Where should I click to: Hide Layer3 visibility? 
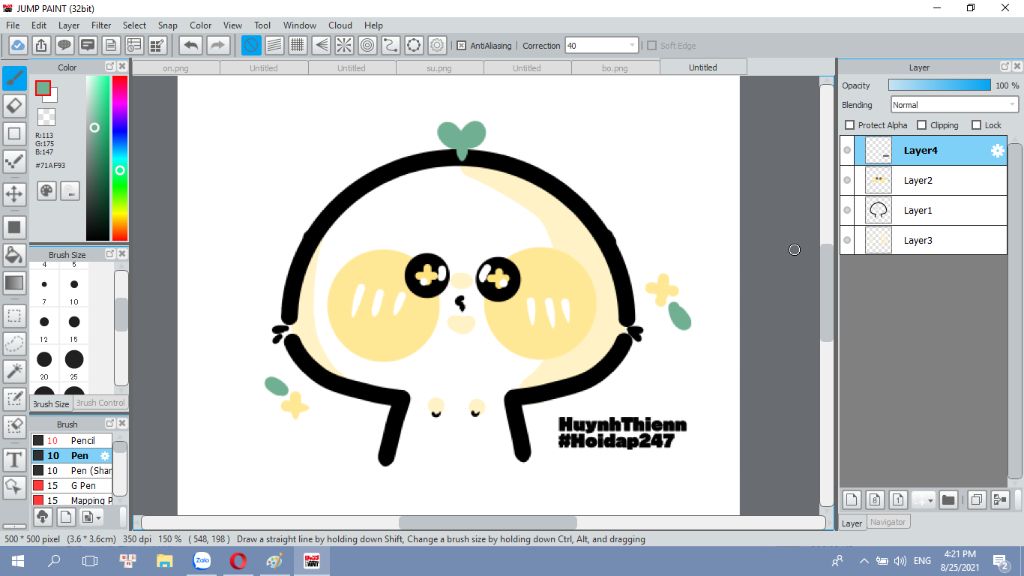pos(847,240)
